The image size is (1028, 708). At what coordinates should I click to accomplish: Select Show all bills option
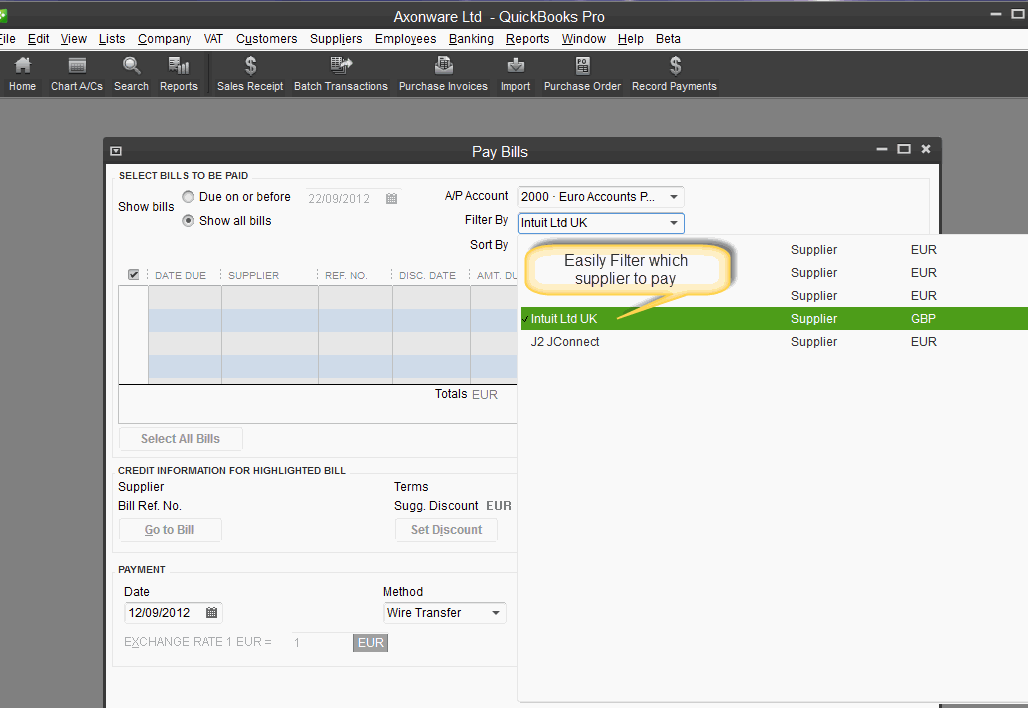click(188, 221)
